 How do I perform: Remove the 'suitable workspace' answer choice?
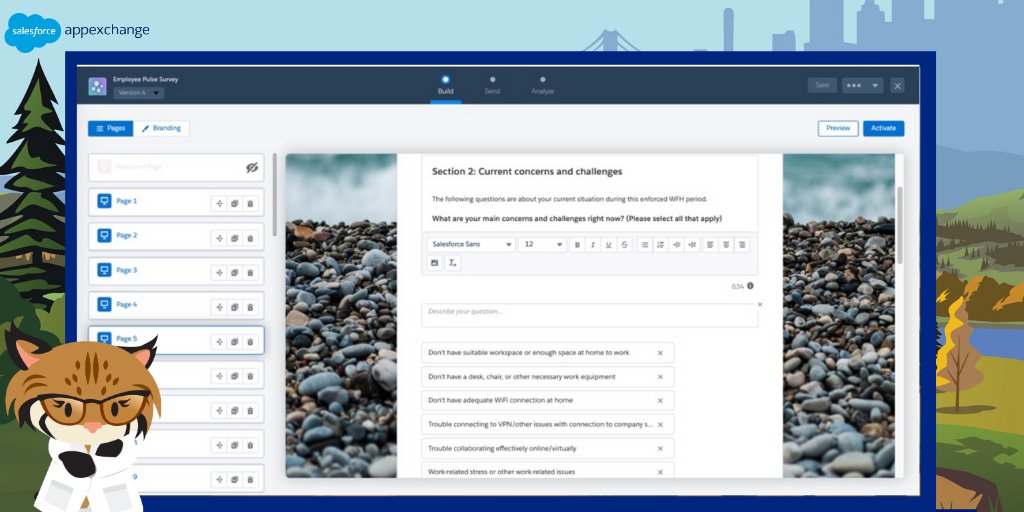(660, 353)
